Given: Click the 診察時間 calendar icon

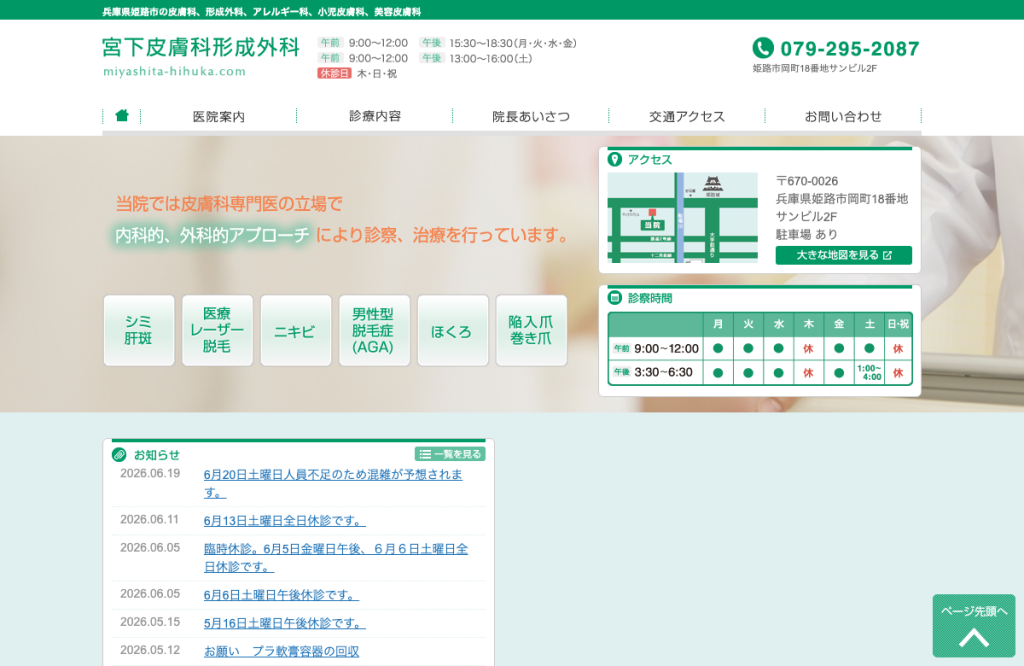Looking at the screenshot, I should [x=615, y=298].
